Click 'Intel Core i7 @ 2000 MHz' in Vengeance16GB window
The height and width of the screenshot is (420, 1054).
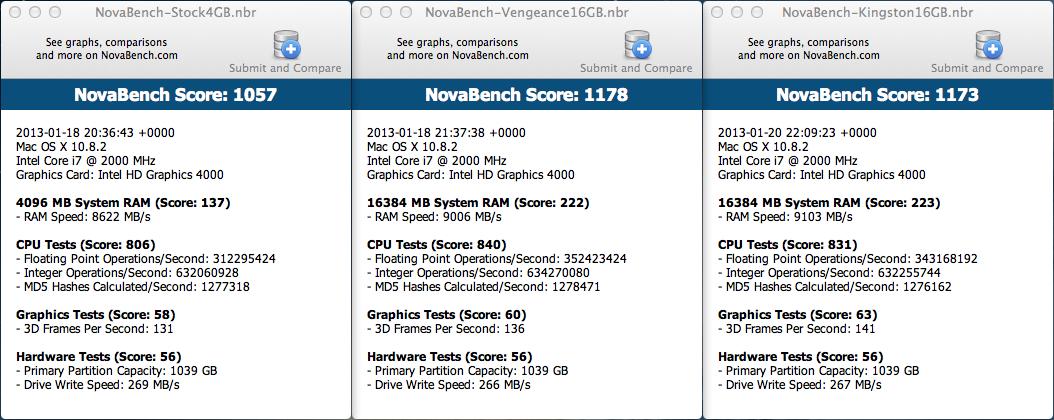436,161
